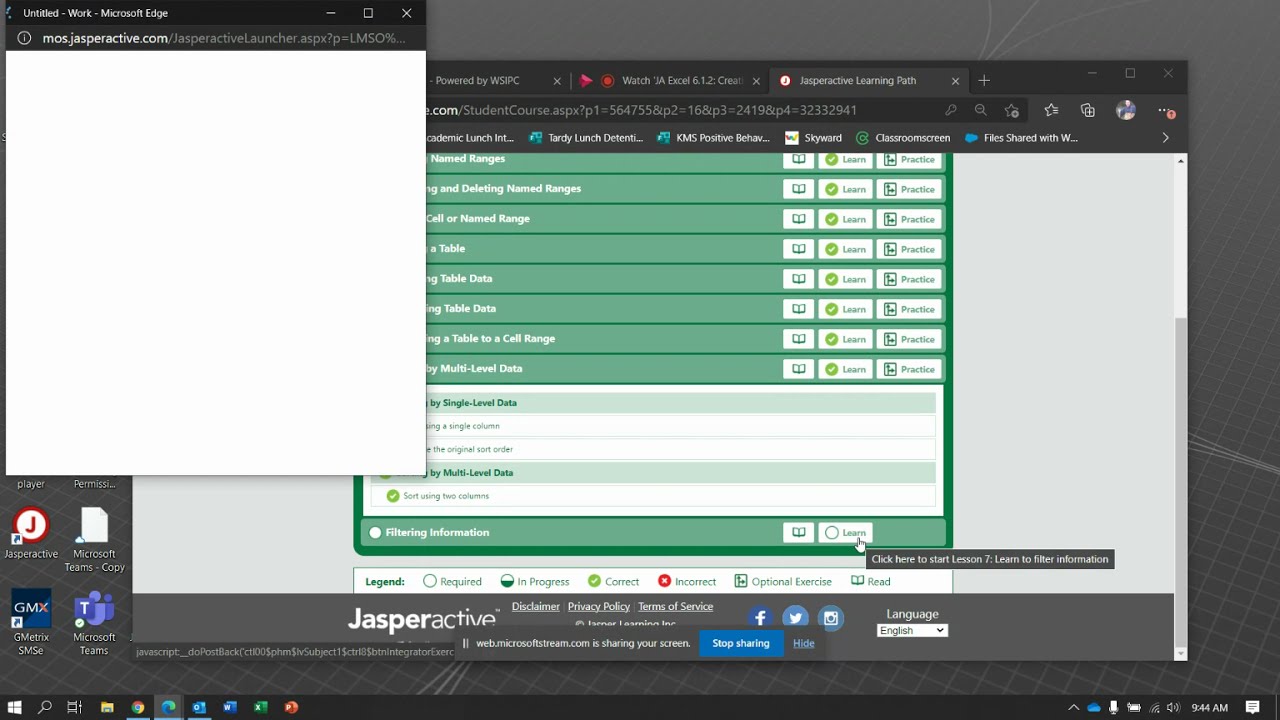Viewport: 1280px width, 720px height.
Task: Open Read book icon for Filtering Information row
Action: coord(798,533)
